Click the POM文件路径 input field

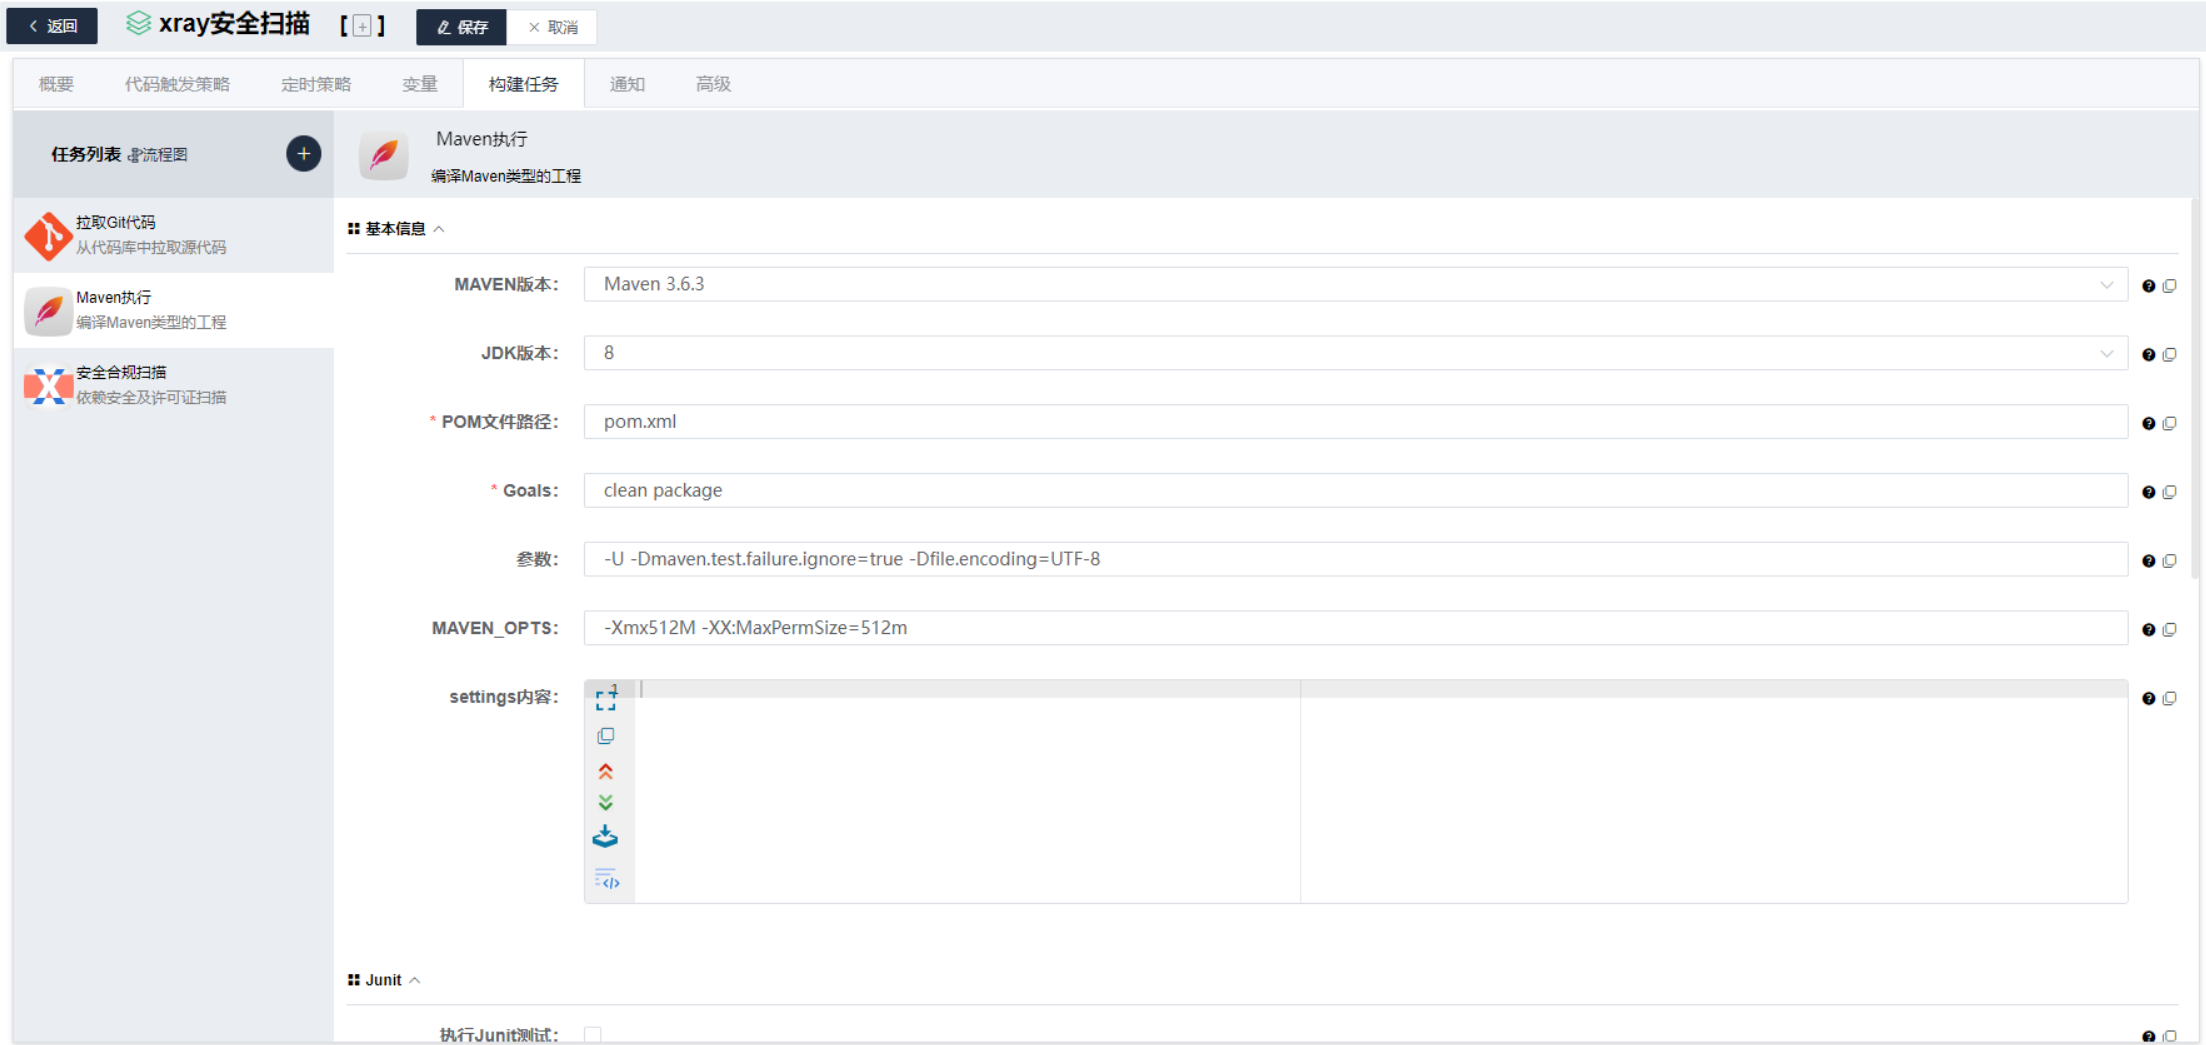(x=1355, y=422)
